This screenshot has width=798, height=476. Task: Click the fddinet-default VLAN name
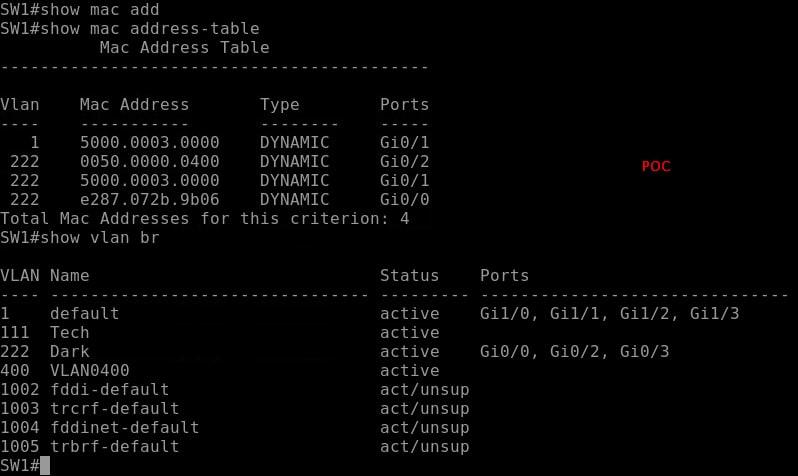124,427
